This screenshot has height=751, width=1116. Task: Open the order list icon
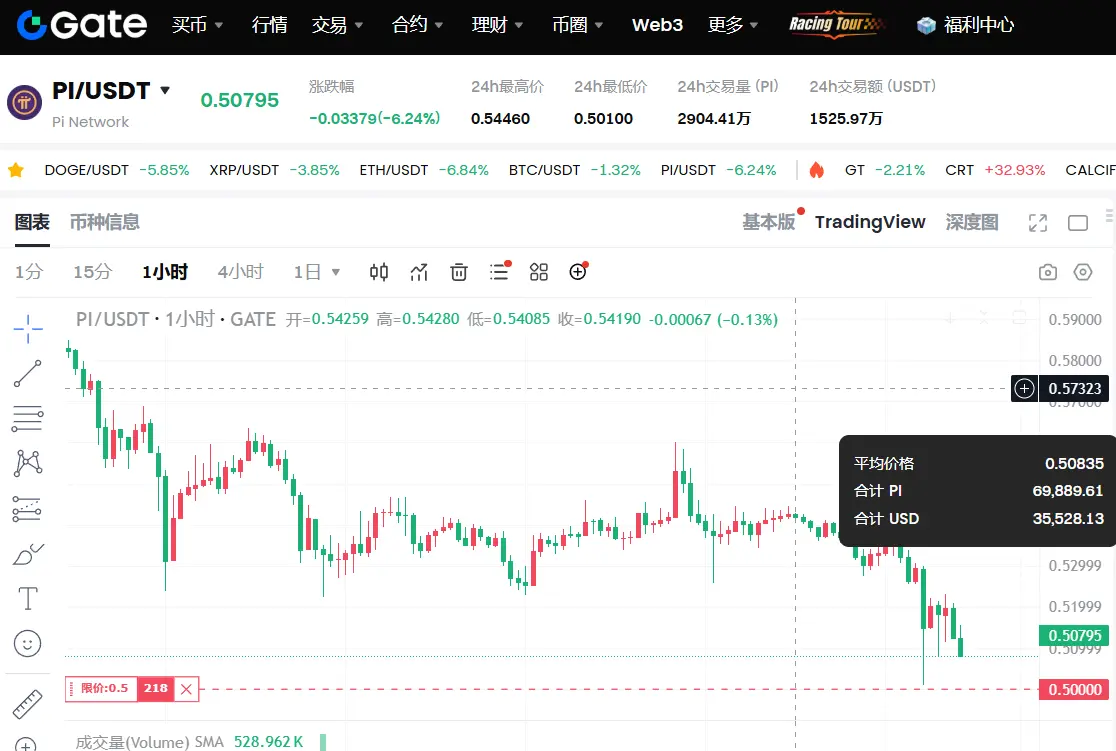click(x=500, y=271)
